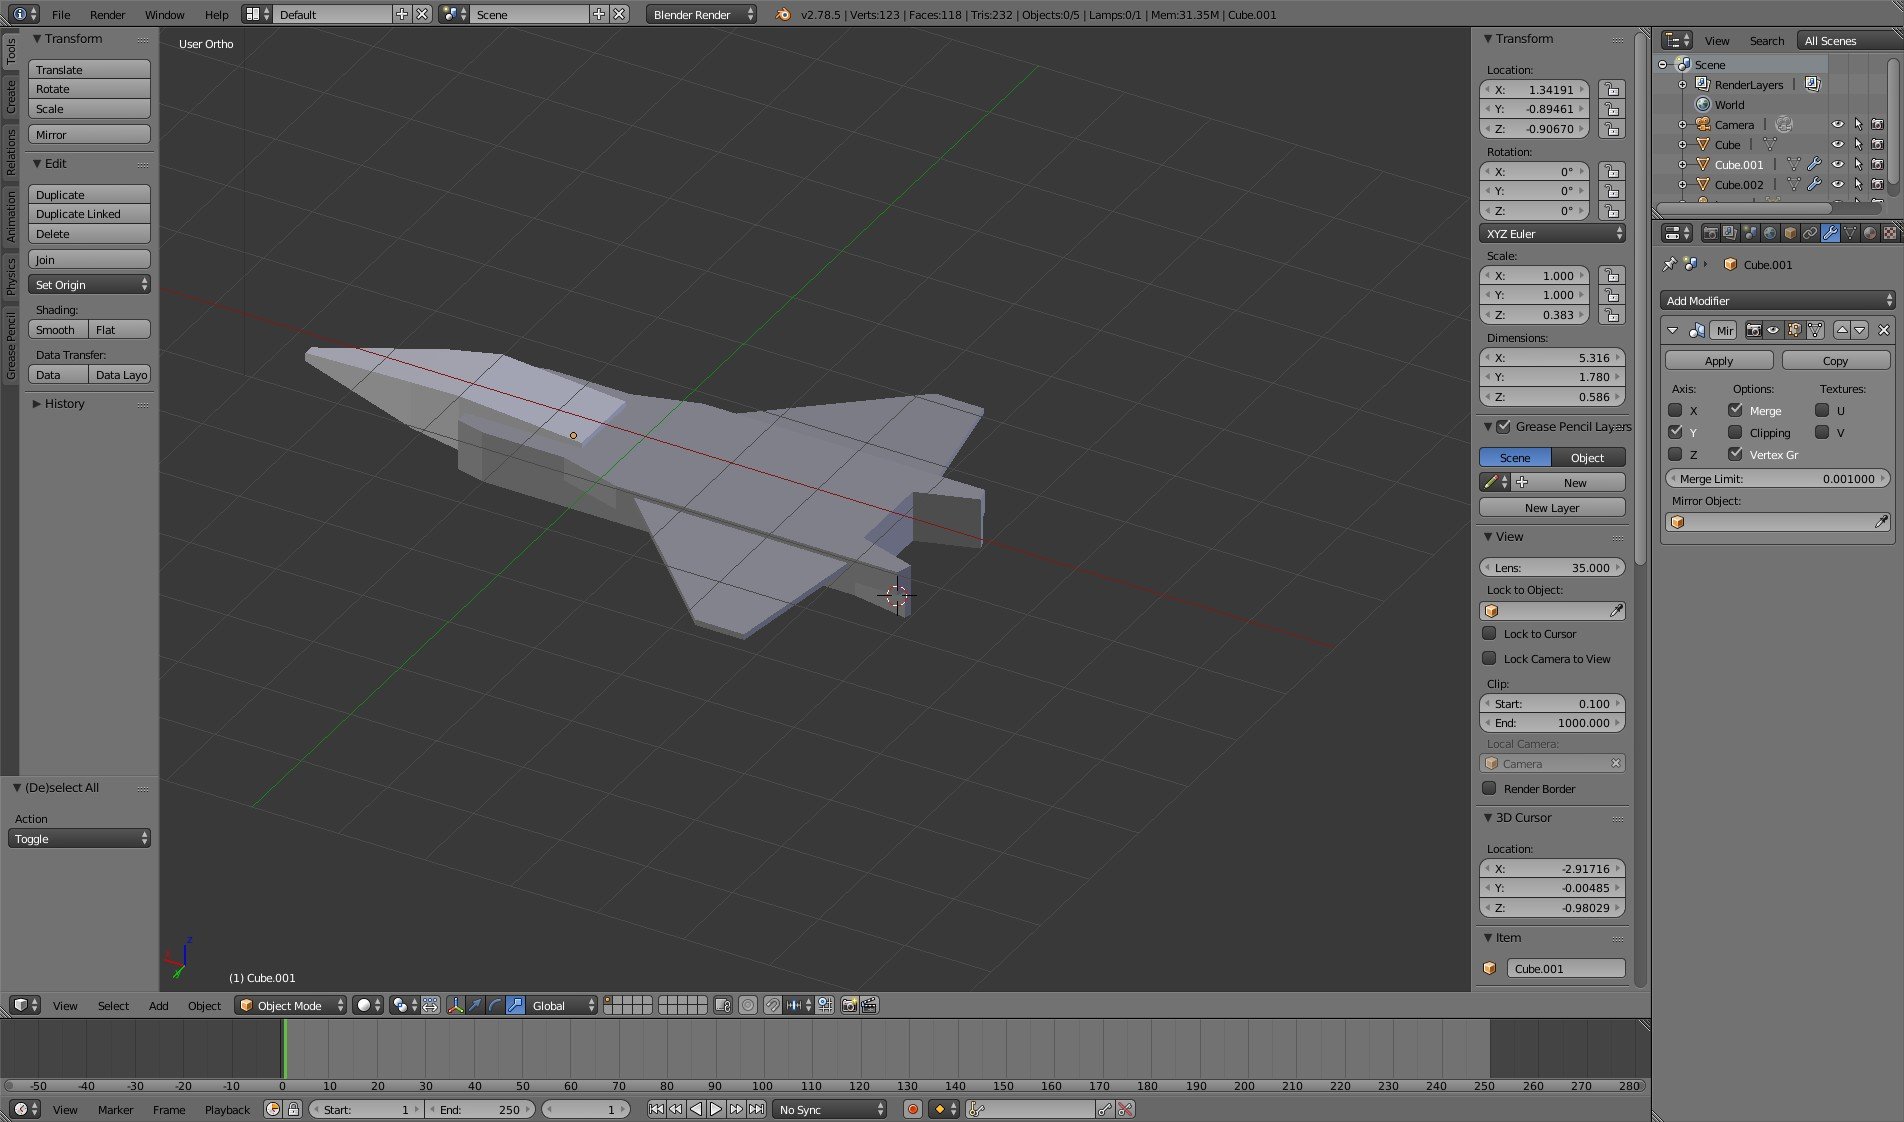The height and width of the screenshot is (1122, 1904).
Task: Open the Render menu in top bar
Action: click(x=107, y=14)
